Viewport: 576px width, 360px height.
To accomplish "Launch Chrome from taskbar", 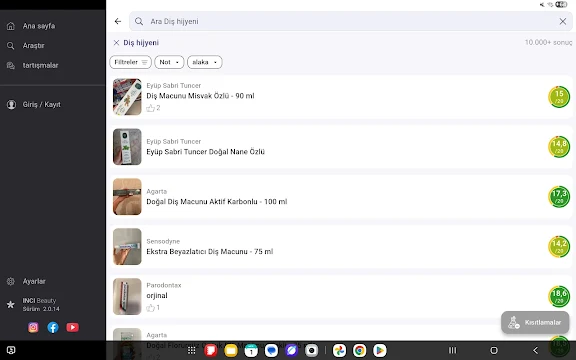I will tap(360, 350).
